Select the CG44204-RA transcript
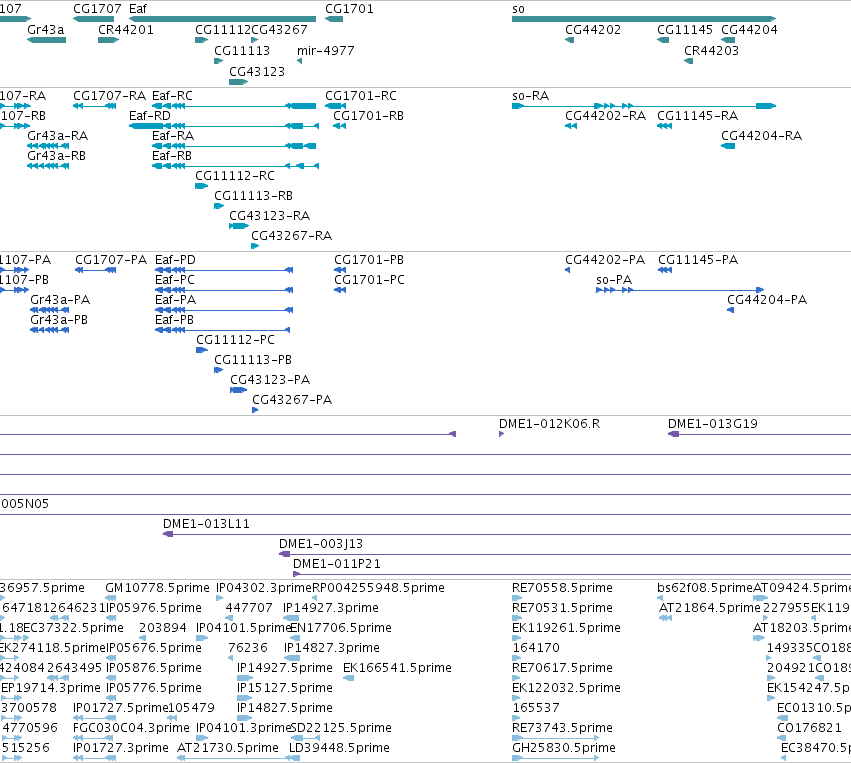The height and width of the screenshot is (763, 851). point(728,146)
